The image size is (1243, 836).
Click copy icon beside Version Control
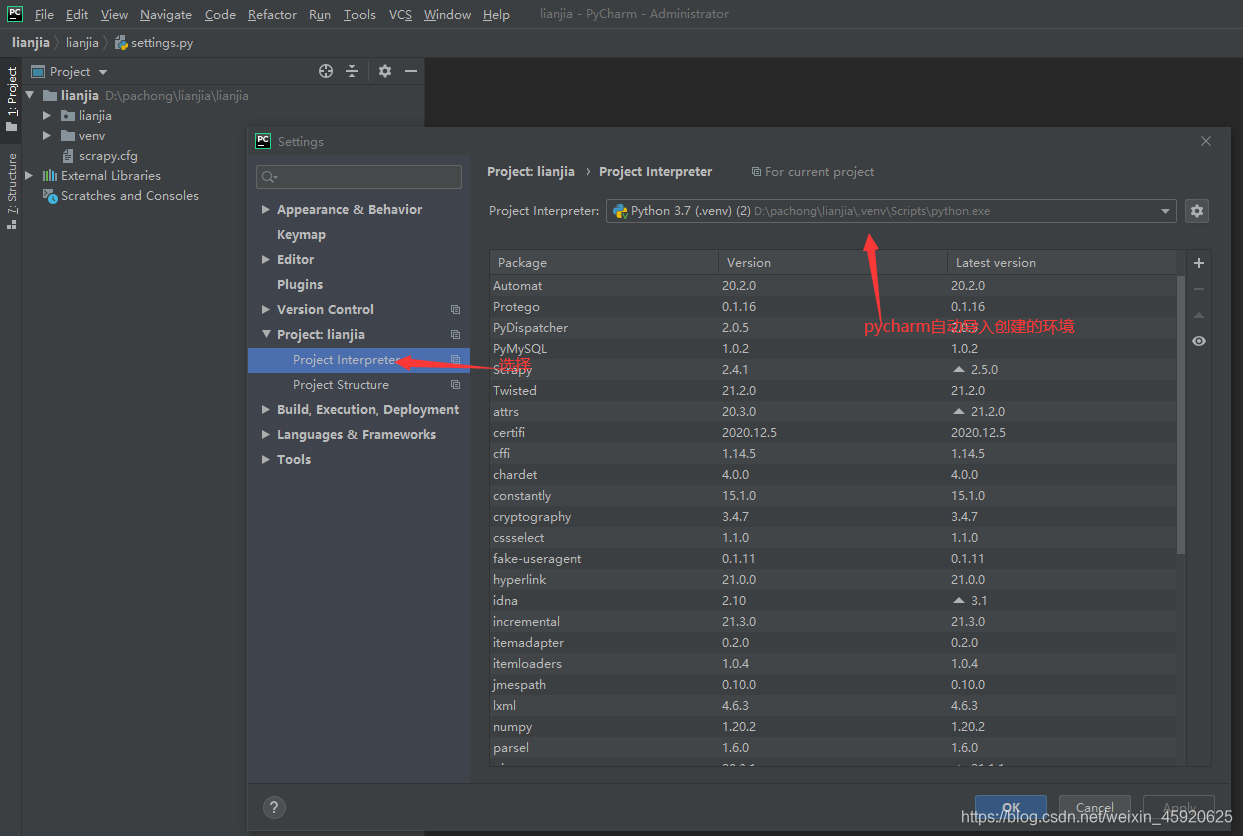click(455, 310)
